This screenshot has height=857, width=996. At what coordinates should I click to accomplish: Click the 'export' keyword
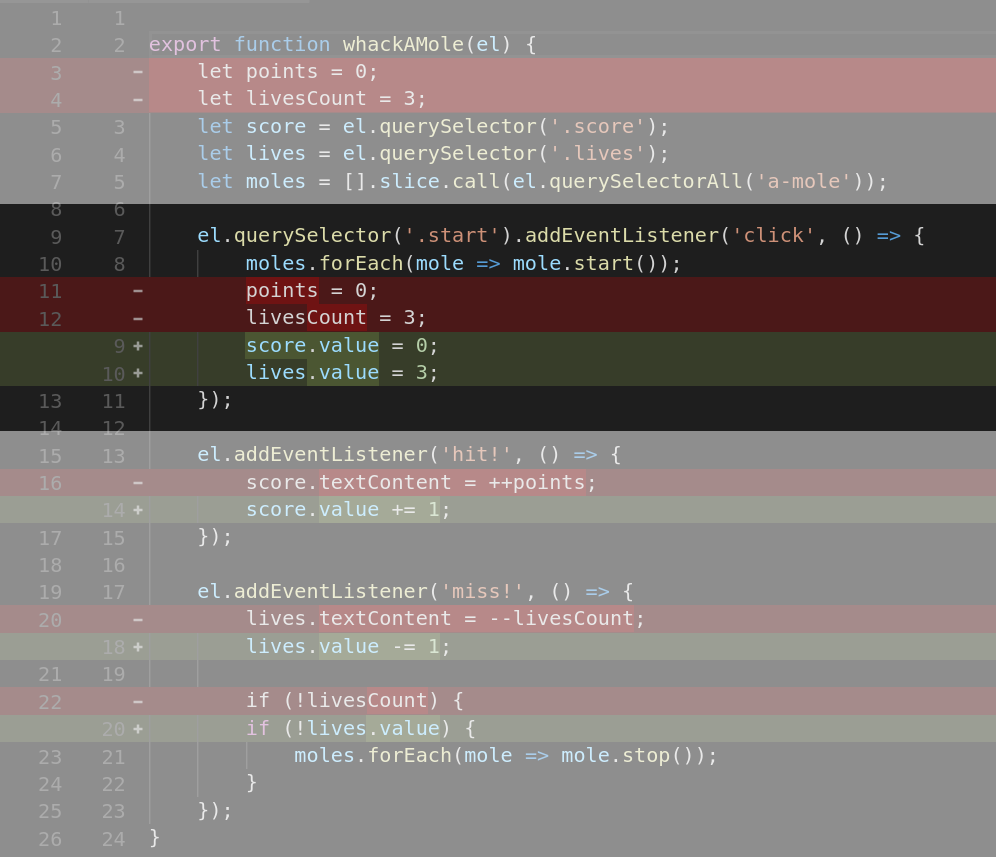[x=185, y=44]
